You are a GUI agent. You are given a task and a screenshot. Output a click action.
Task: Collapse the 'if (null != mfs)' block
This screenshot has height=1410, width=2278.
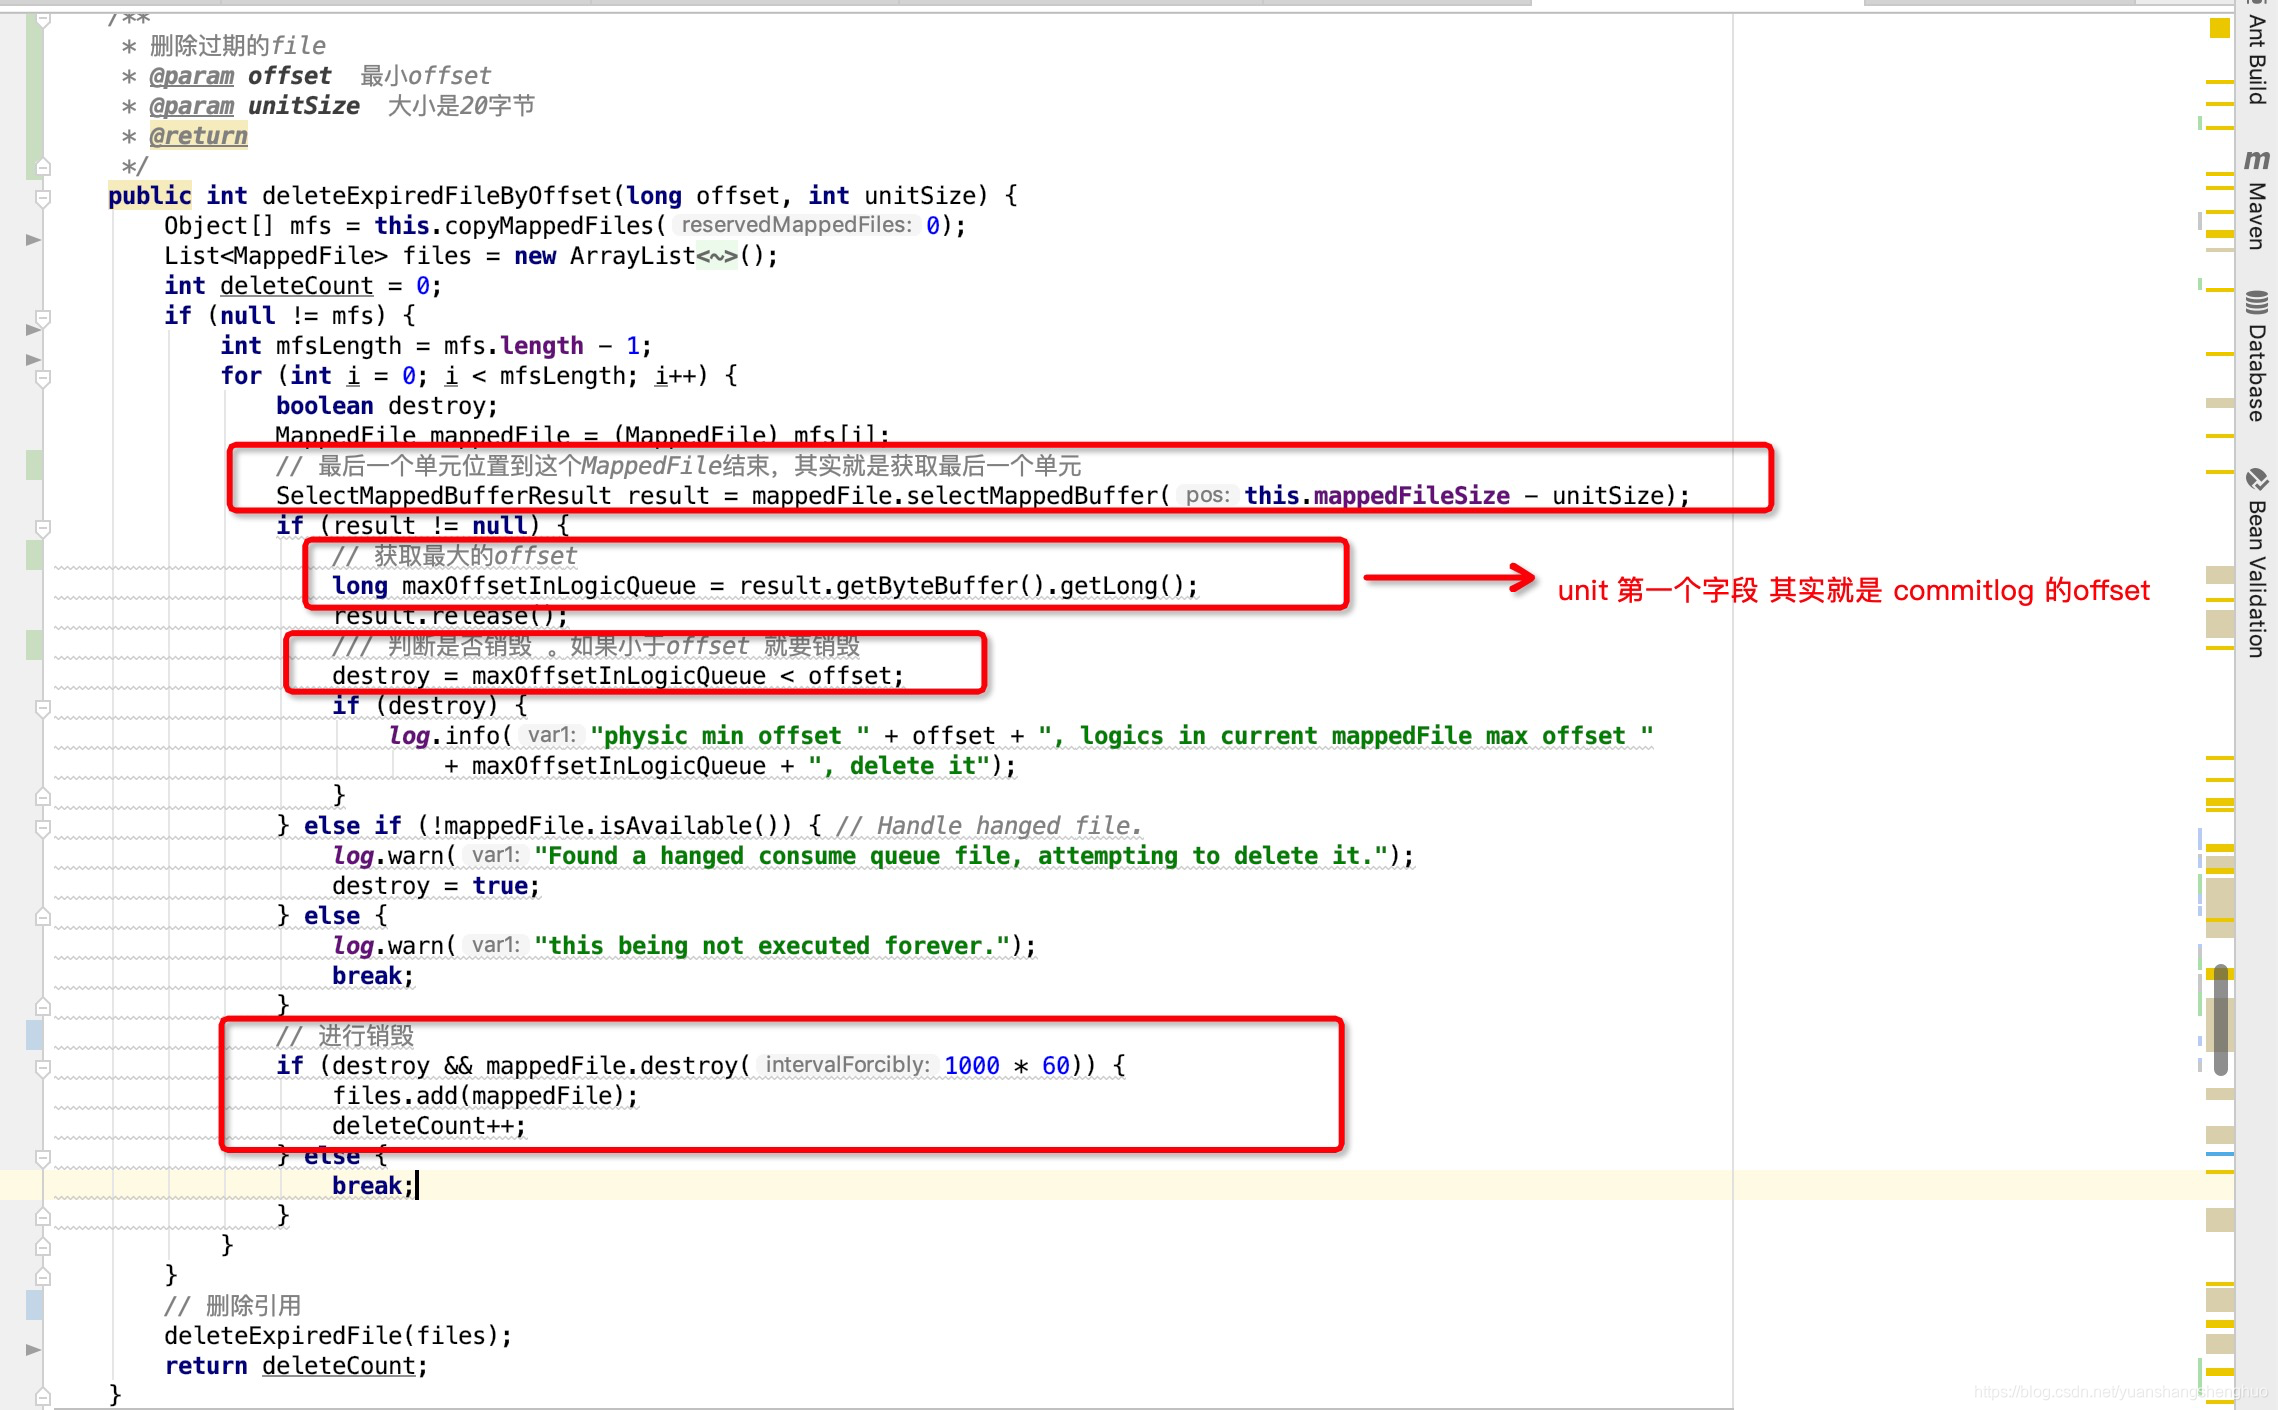tap(43, 317)
